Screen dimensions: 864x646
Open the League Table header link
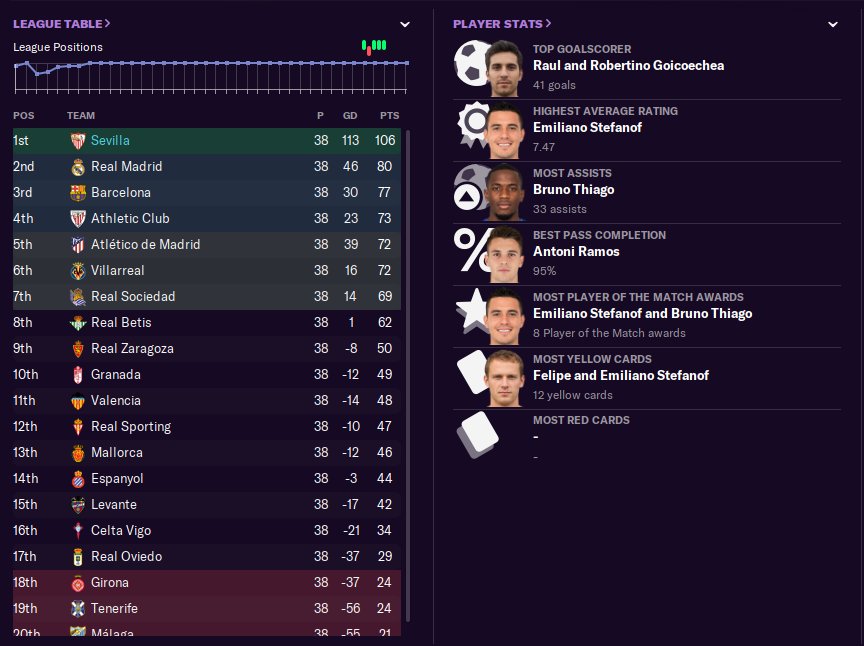click(62, 23)
